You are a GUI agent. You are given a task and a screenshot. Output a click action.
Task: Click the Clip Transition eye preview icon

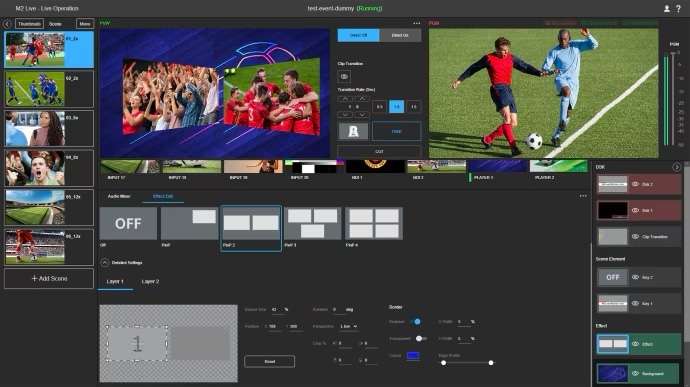click(x=344, y=77)
